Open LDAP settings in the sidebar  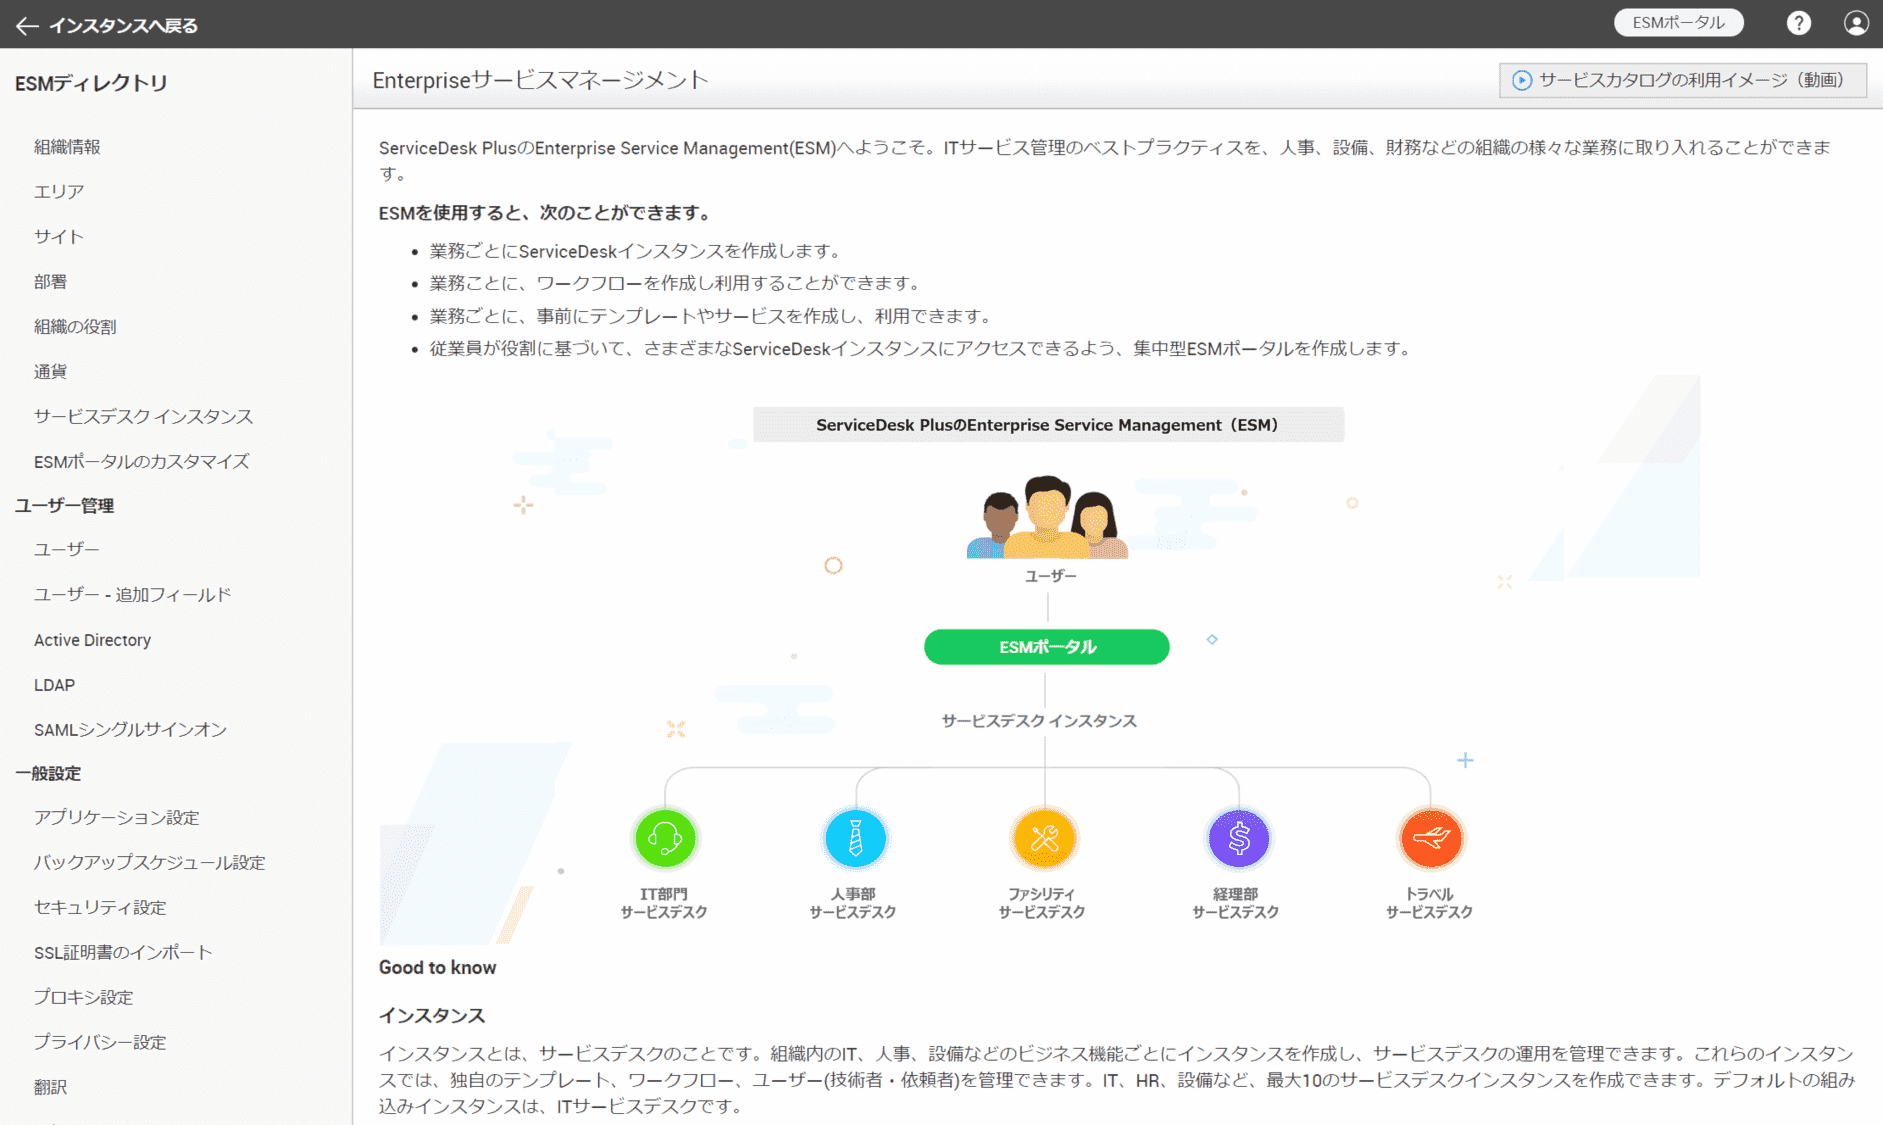(x=54, y=684)
